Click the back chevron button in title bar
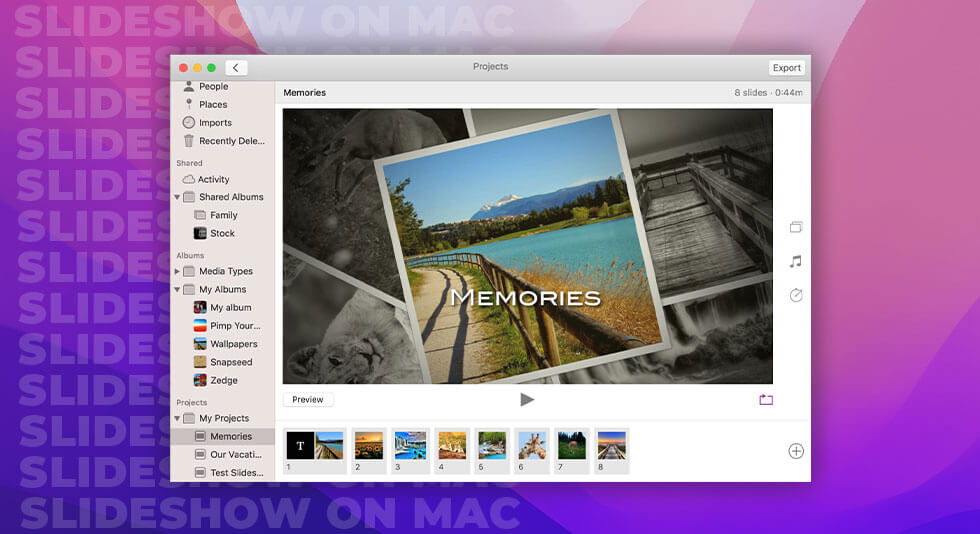 [236, 68]
